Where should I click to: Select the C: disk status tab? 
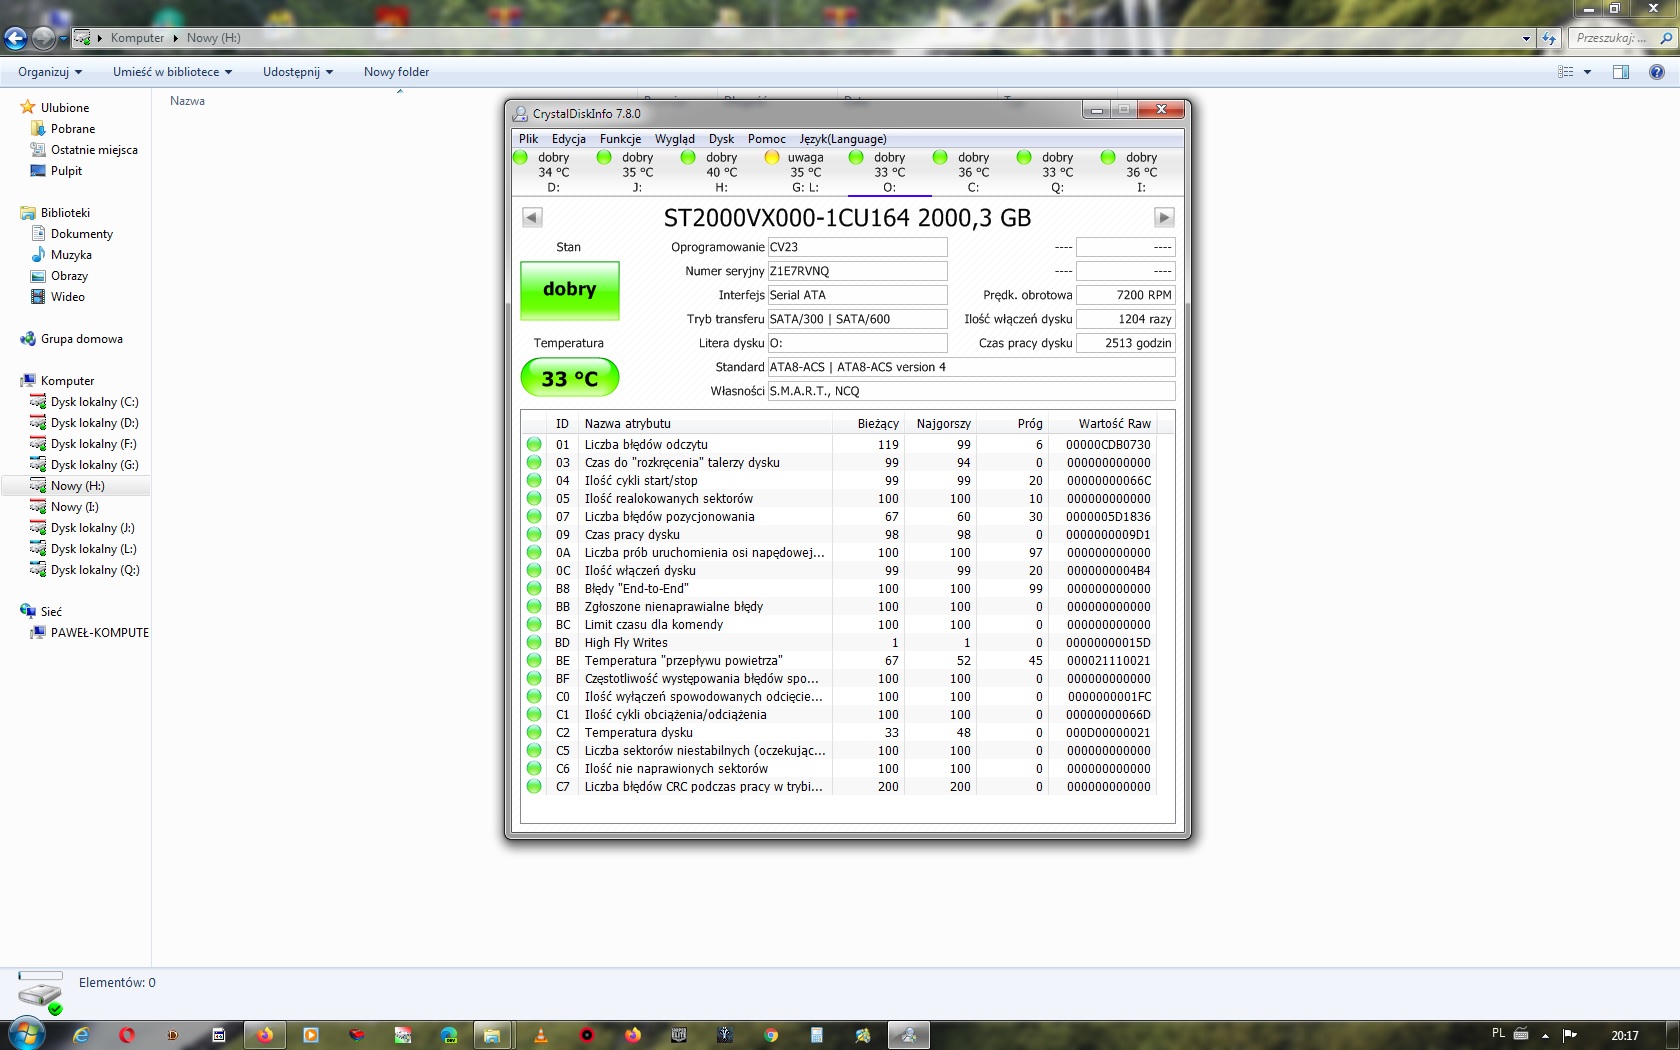pos(973,172)
